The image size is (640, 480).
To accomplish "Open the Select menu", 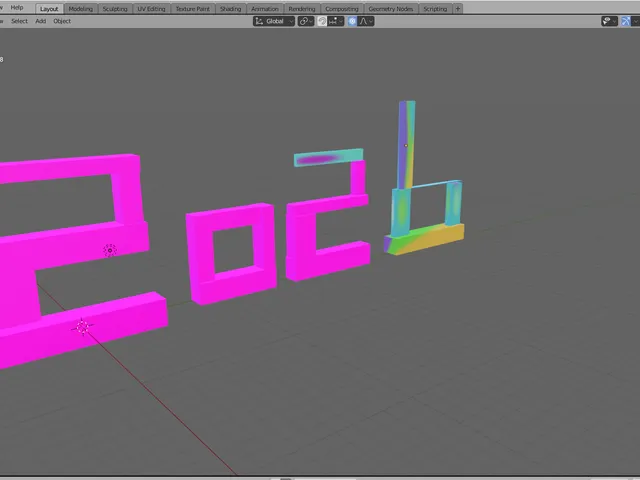I will pos(19,21).
